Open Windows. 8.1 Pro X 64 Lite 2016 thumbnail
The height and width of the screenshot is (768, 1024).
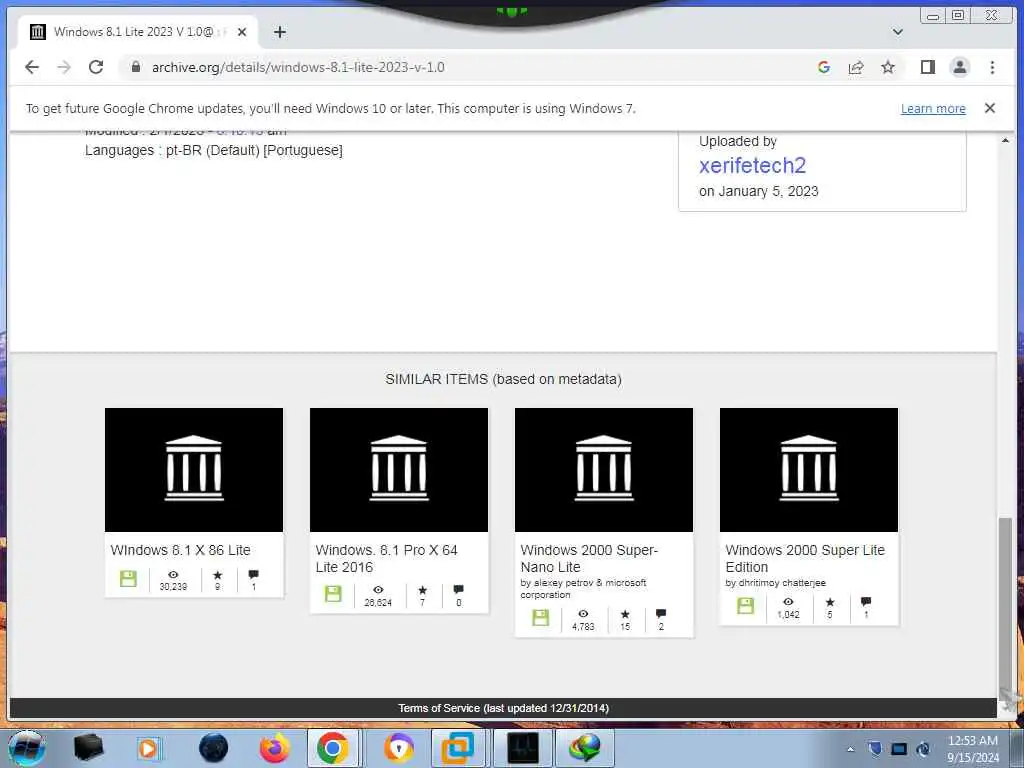tap(399, 470)
